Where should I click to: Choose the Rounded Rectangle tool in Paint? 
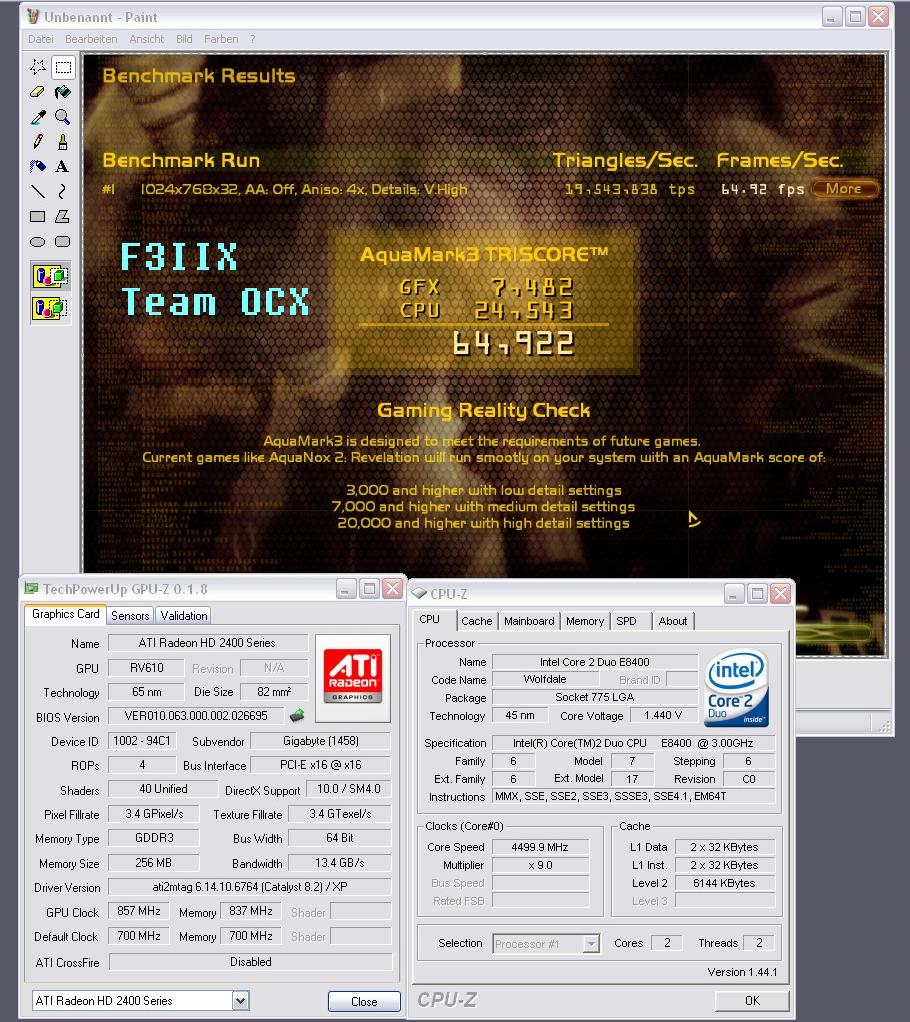coord(63,242)
